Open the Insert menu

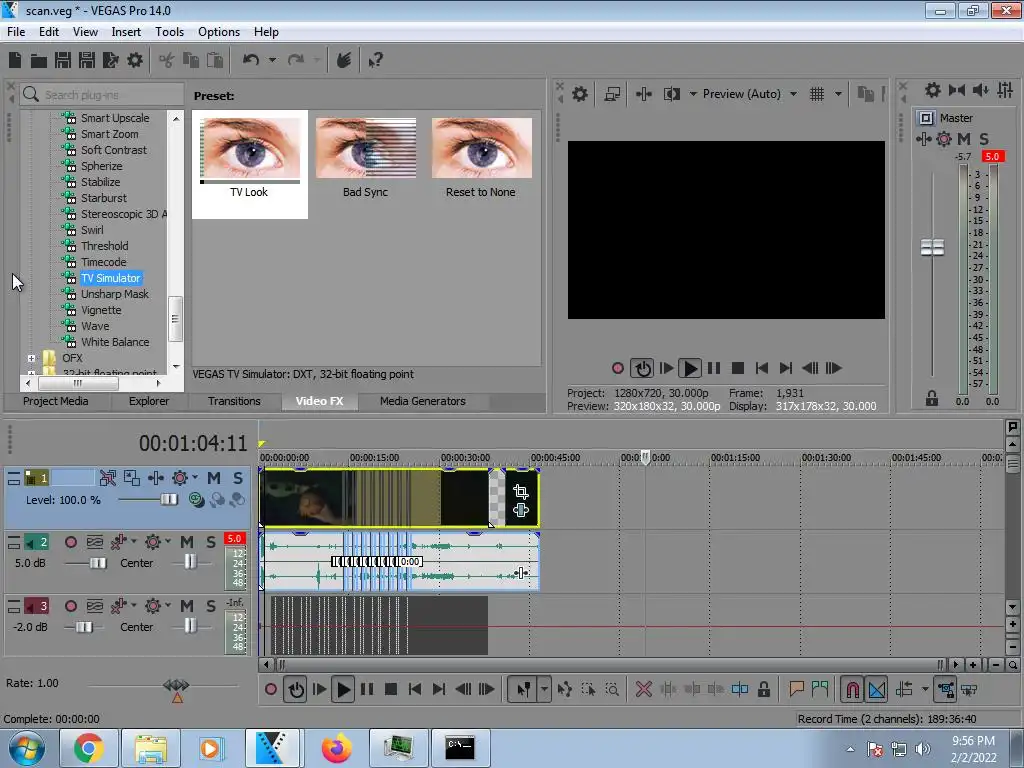click(x=126, y=31)
